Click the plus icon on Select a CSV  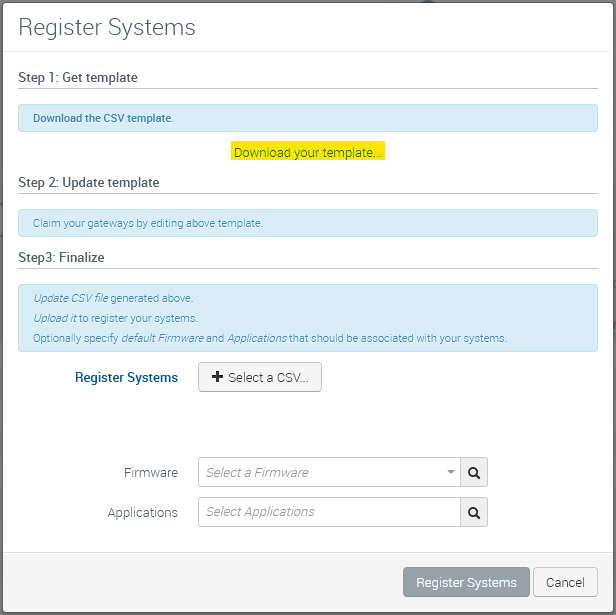(x=216, y=378)
